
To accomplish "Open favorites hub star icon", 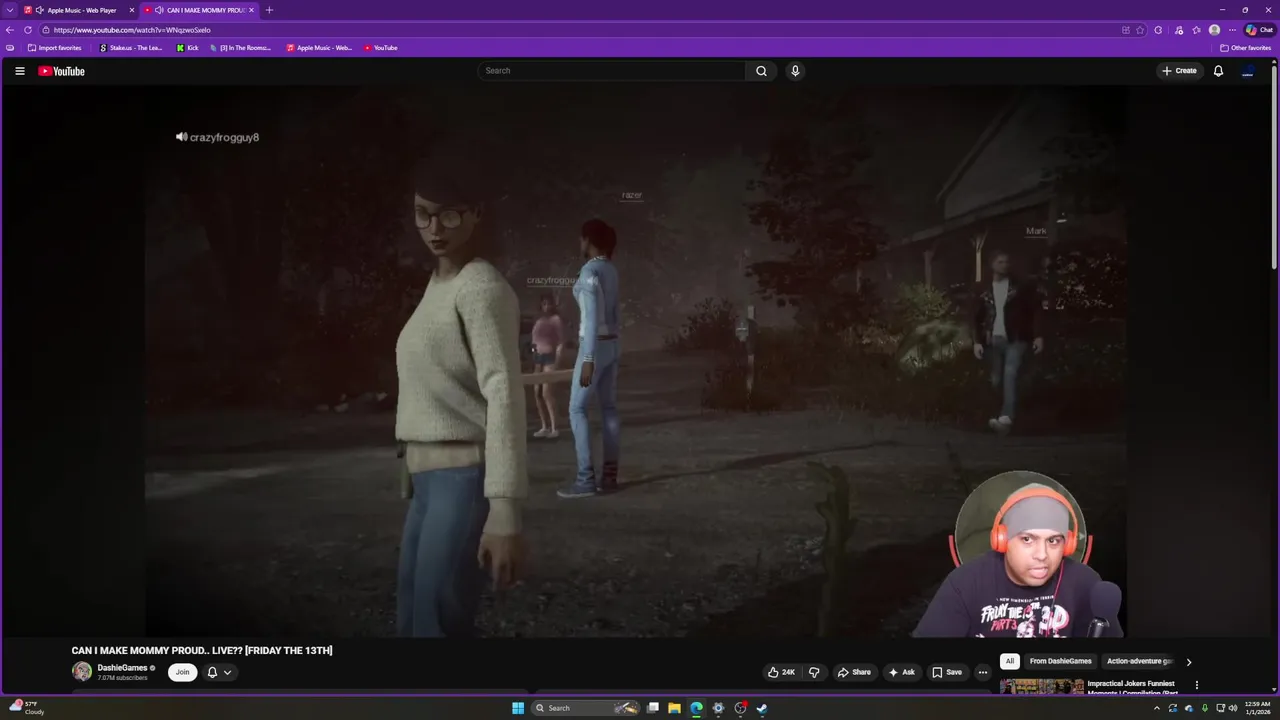I will 1196,30.
